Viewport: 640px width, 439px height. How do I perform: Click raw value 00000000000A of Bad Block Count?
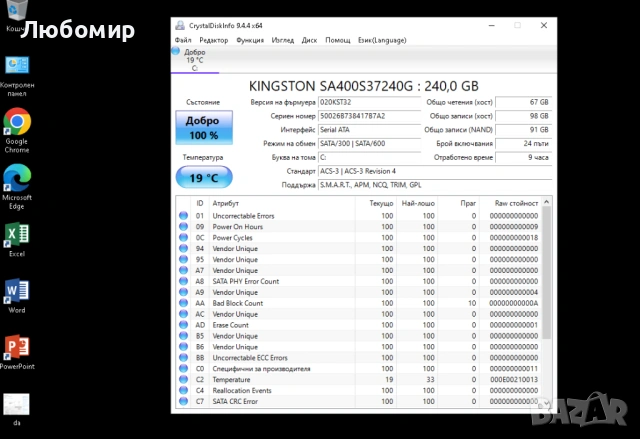pyautogui.click(x=514, y=303)
